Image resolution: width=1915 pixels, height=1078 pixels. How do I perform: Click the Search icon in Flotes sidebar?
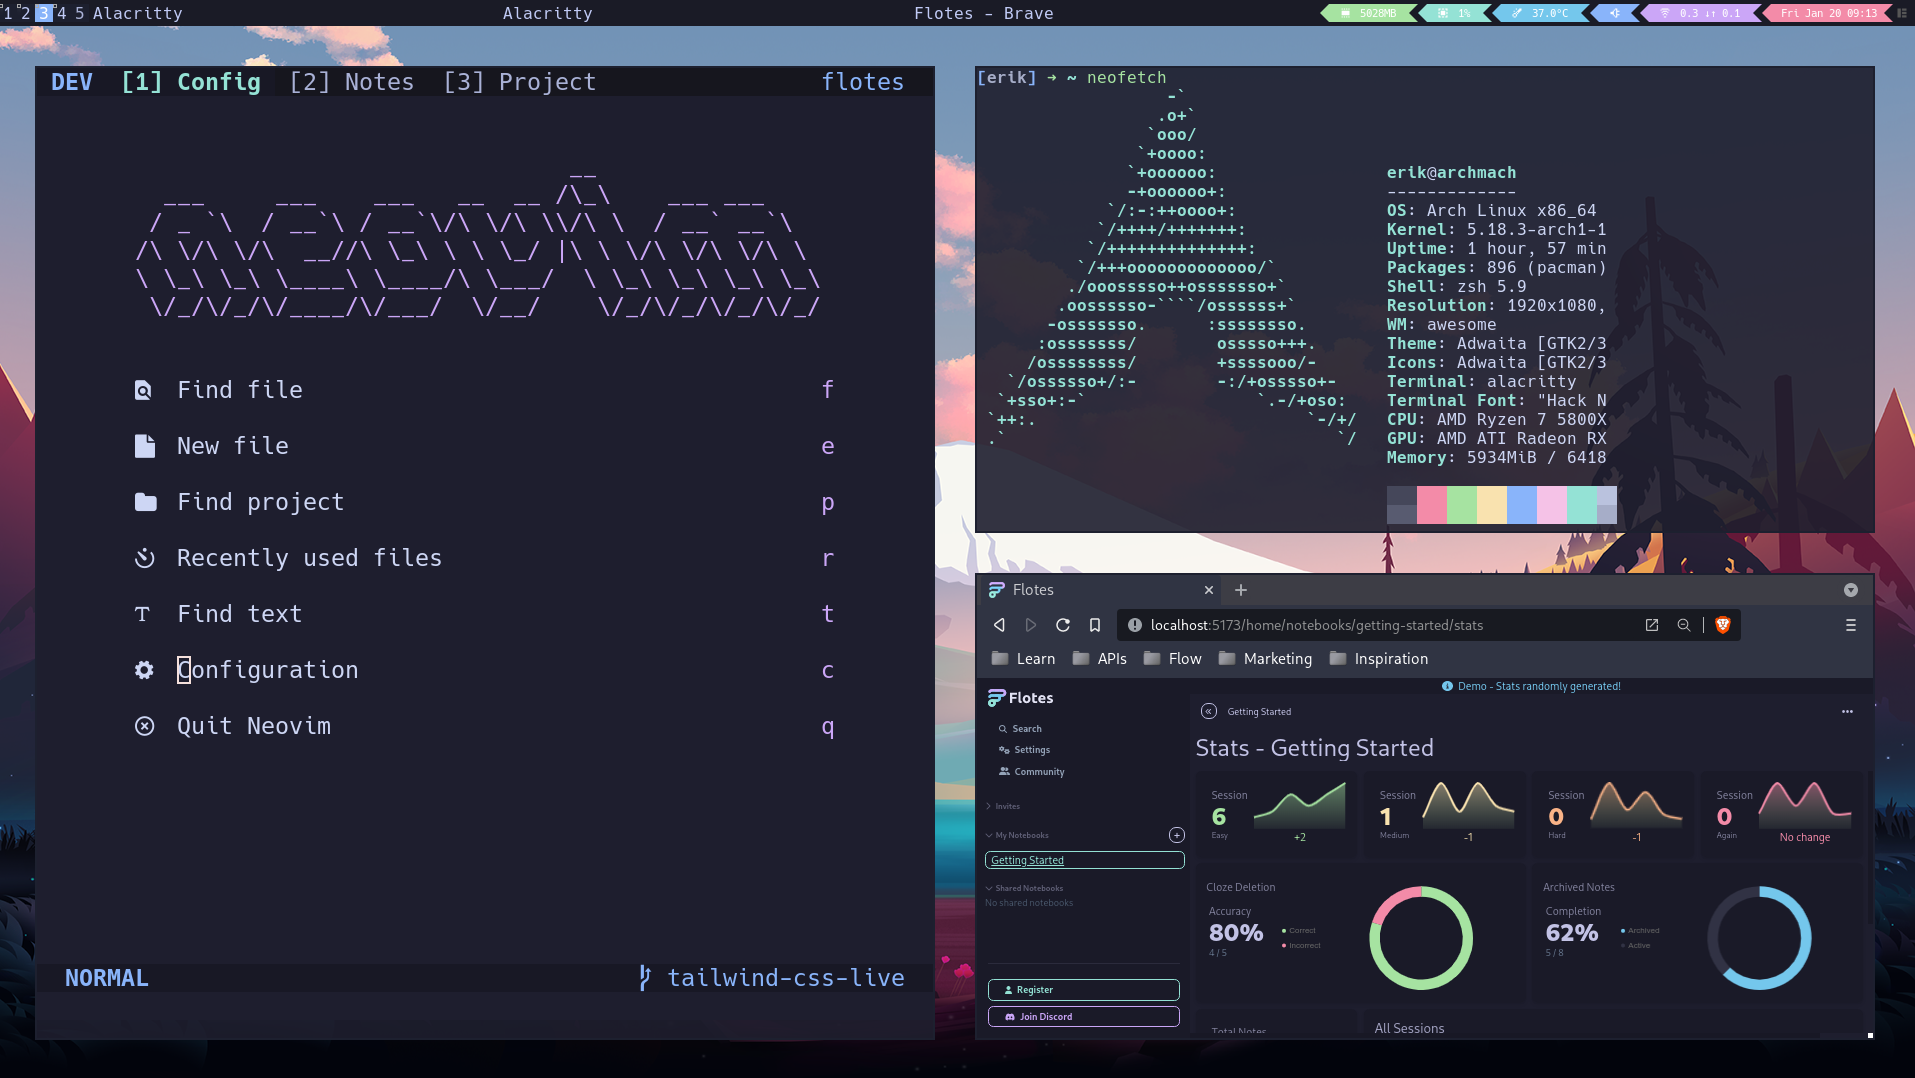[x=1005, y=728]
